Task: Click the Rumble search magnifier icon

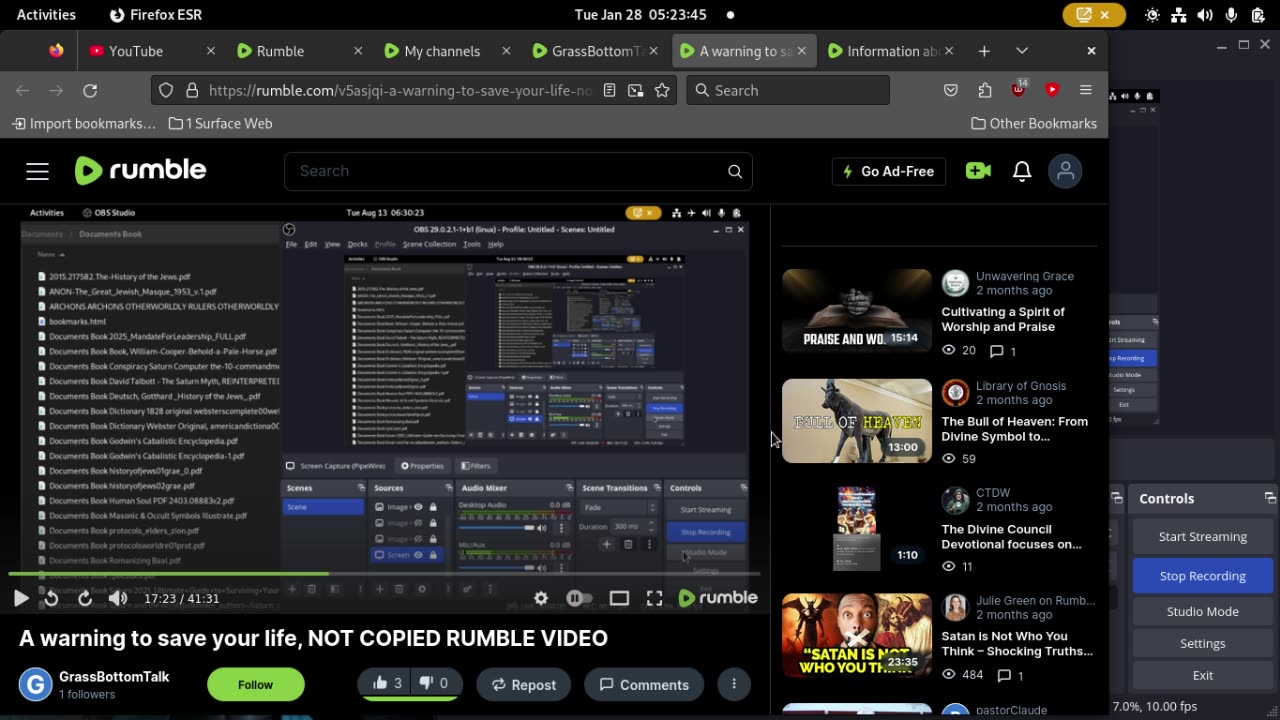Action: tap(735, 171)
